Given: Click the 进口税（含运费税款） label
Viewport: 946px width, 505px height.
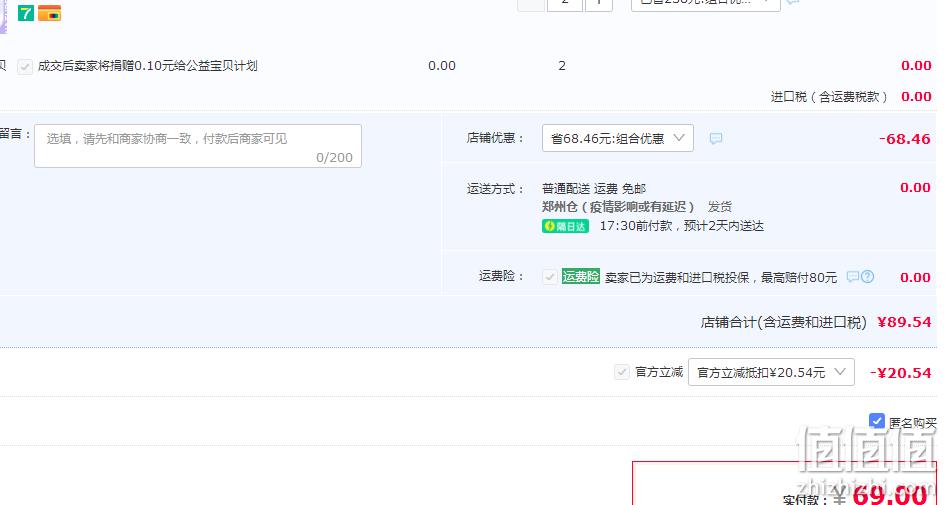Looking at the screenshot, I should pos(829,97).
